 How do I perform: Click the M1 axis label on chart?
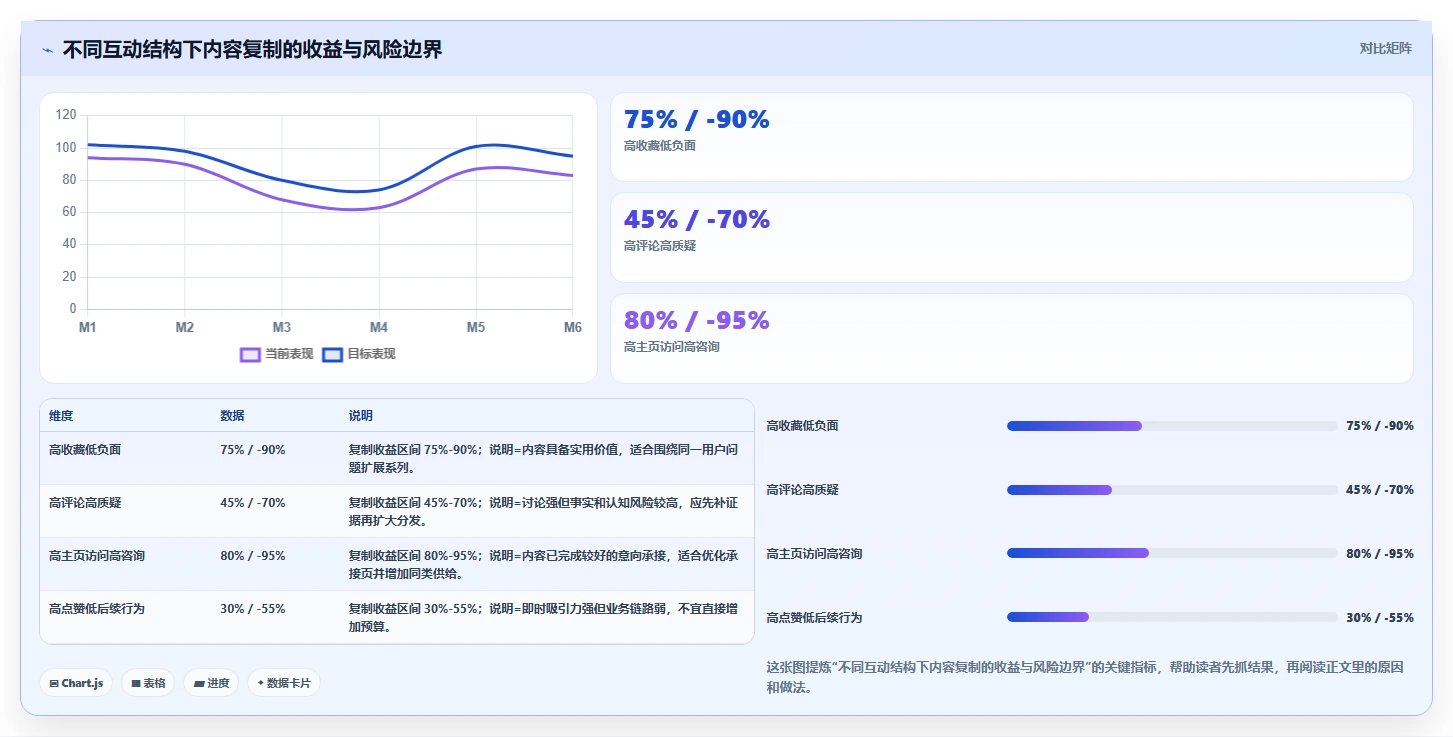[x=88, y=327]
